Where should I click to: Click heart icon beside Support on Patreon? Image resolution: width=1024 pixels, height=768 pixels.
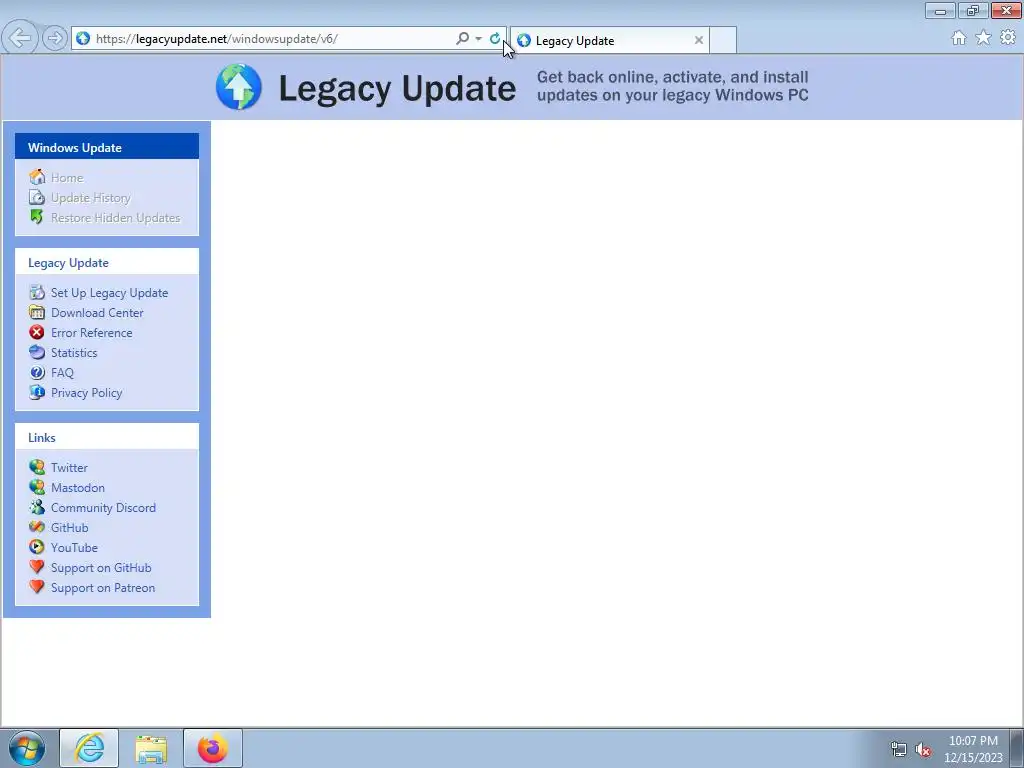pos(37,587)
